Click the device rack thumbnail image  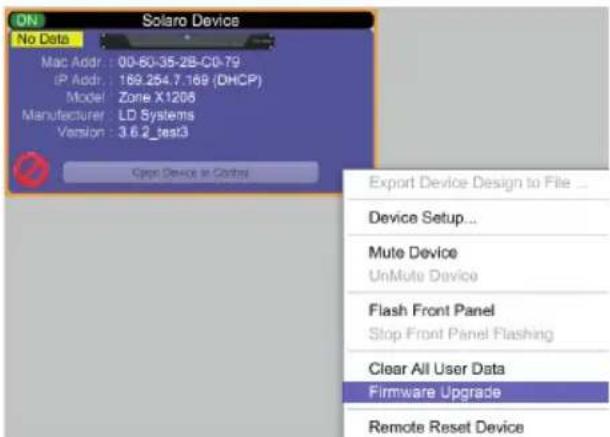(x=188, y=41)
